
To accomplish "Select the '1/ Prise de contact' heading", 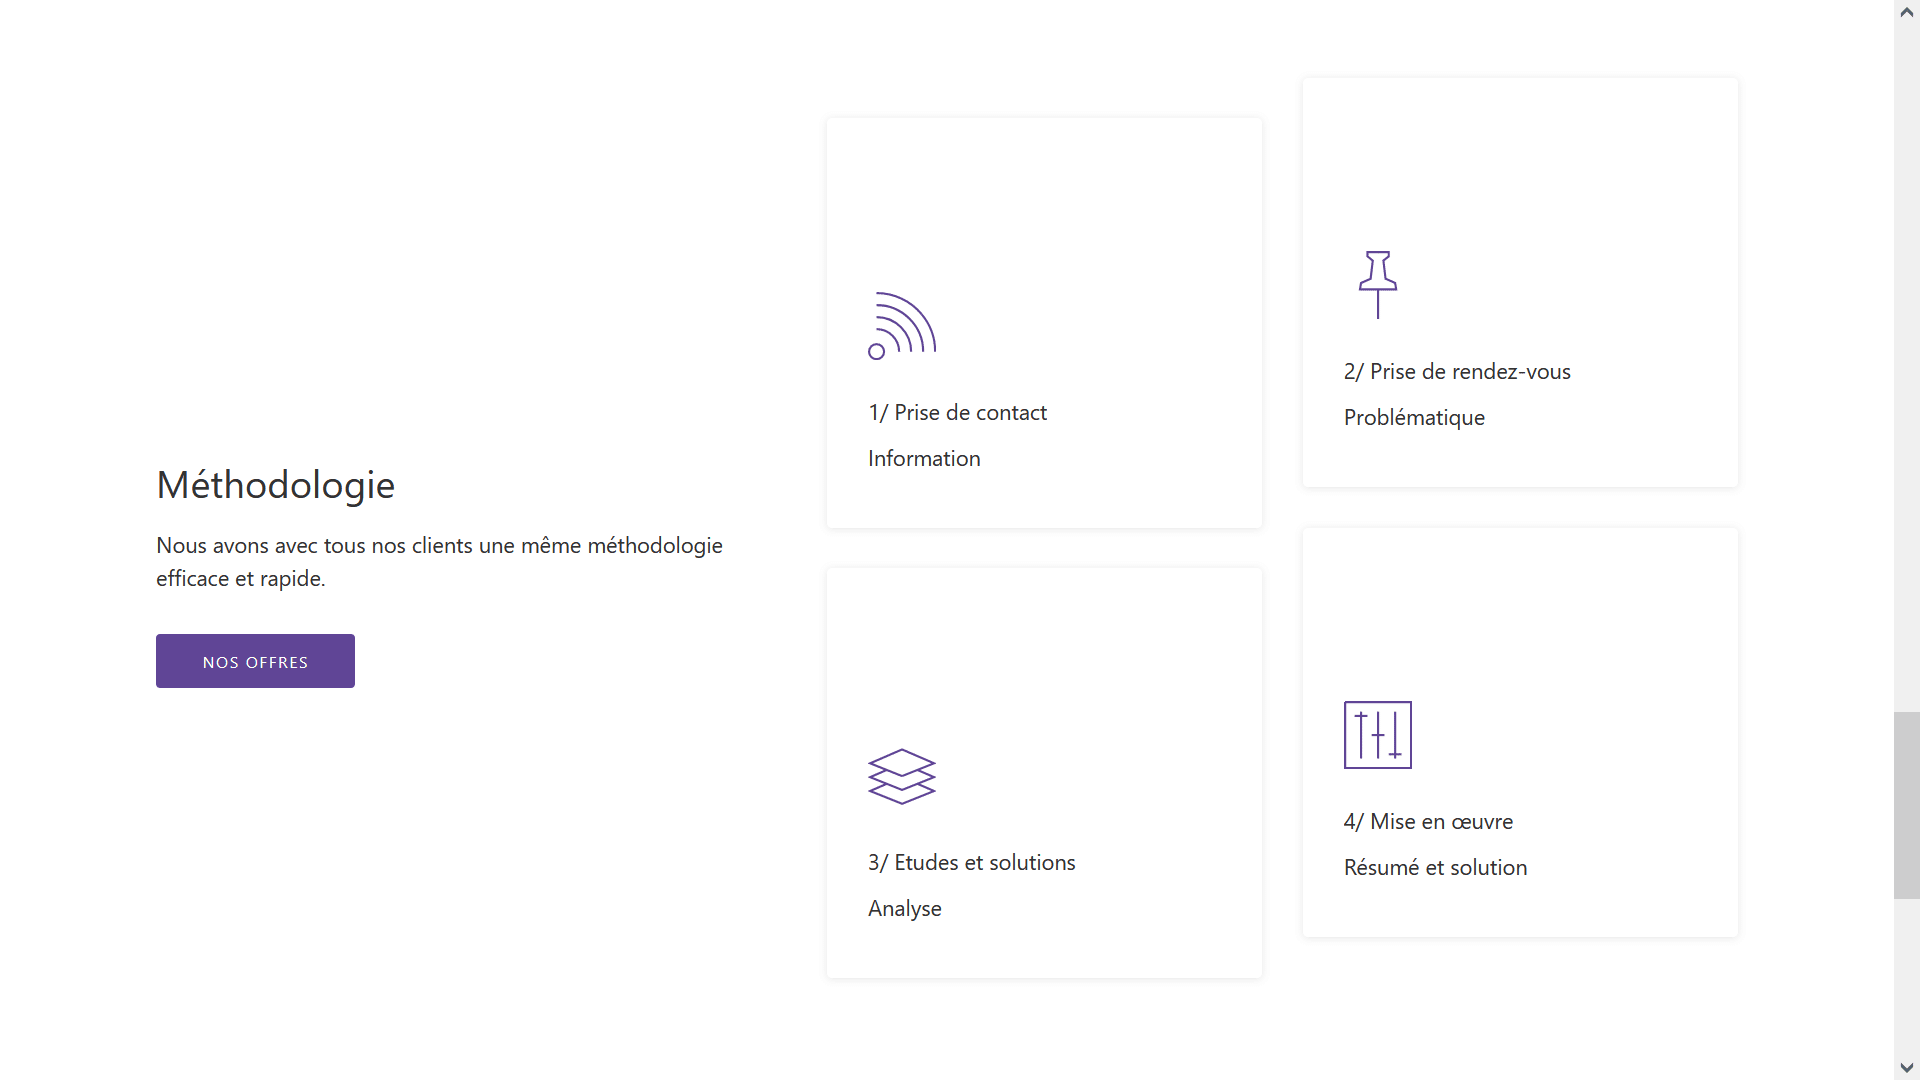I will pyautogui.click(x=957, y=413).
